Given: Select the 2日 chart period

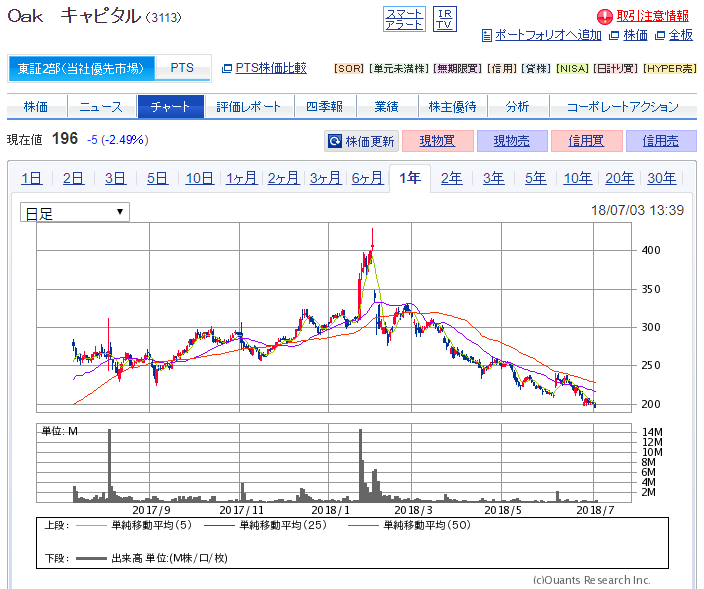Looking at the screenshot, I should coord(73,178).
